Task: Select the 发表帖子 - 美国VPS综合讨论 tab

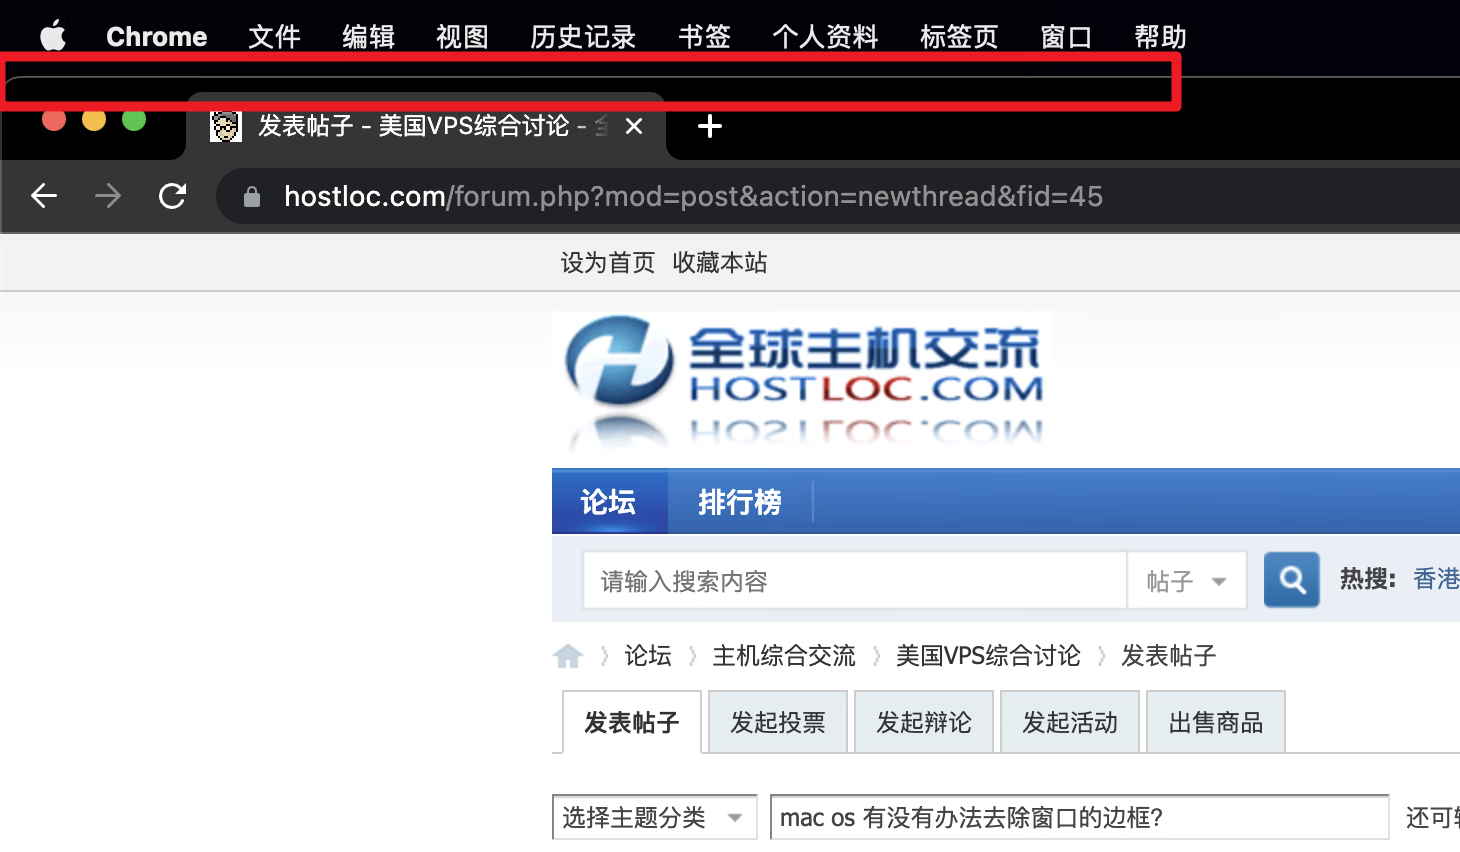Action: (x=426, y=126)
